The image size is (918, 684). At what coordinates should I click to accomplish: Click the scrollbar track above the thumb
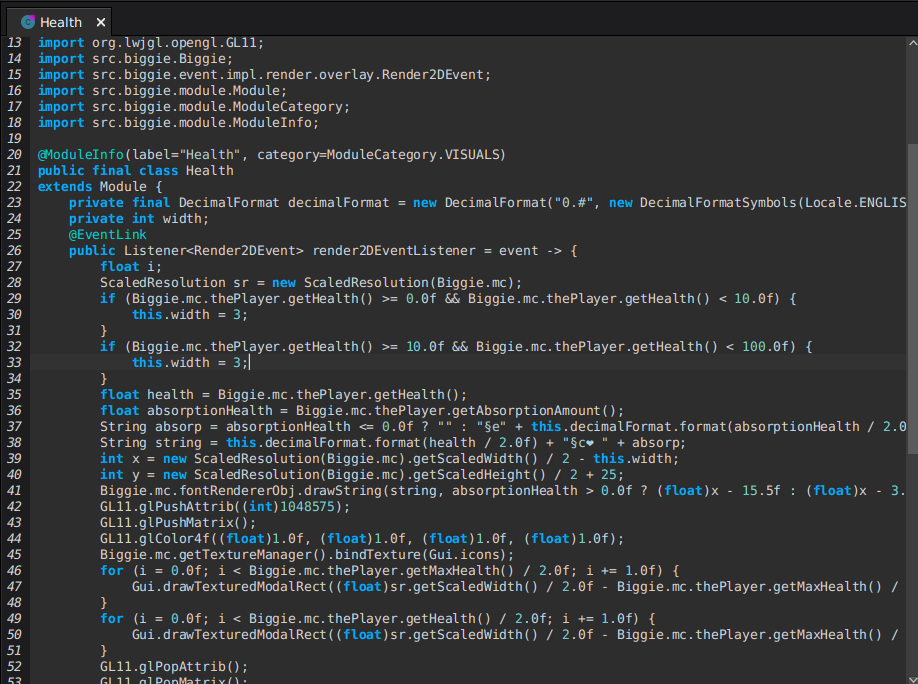[x=911, y=95]
